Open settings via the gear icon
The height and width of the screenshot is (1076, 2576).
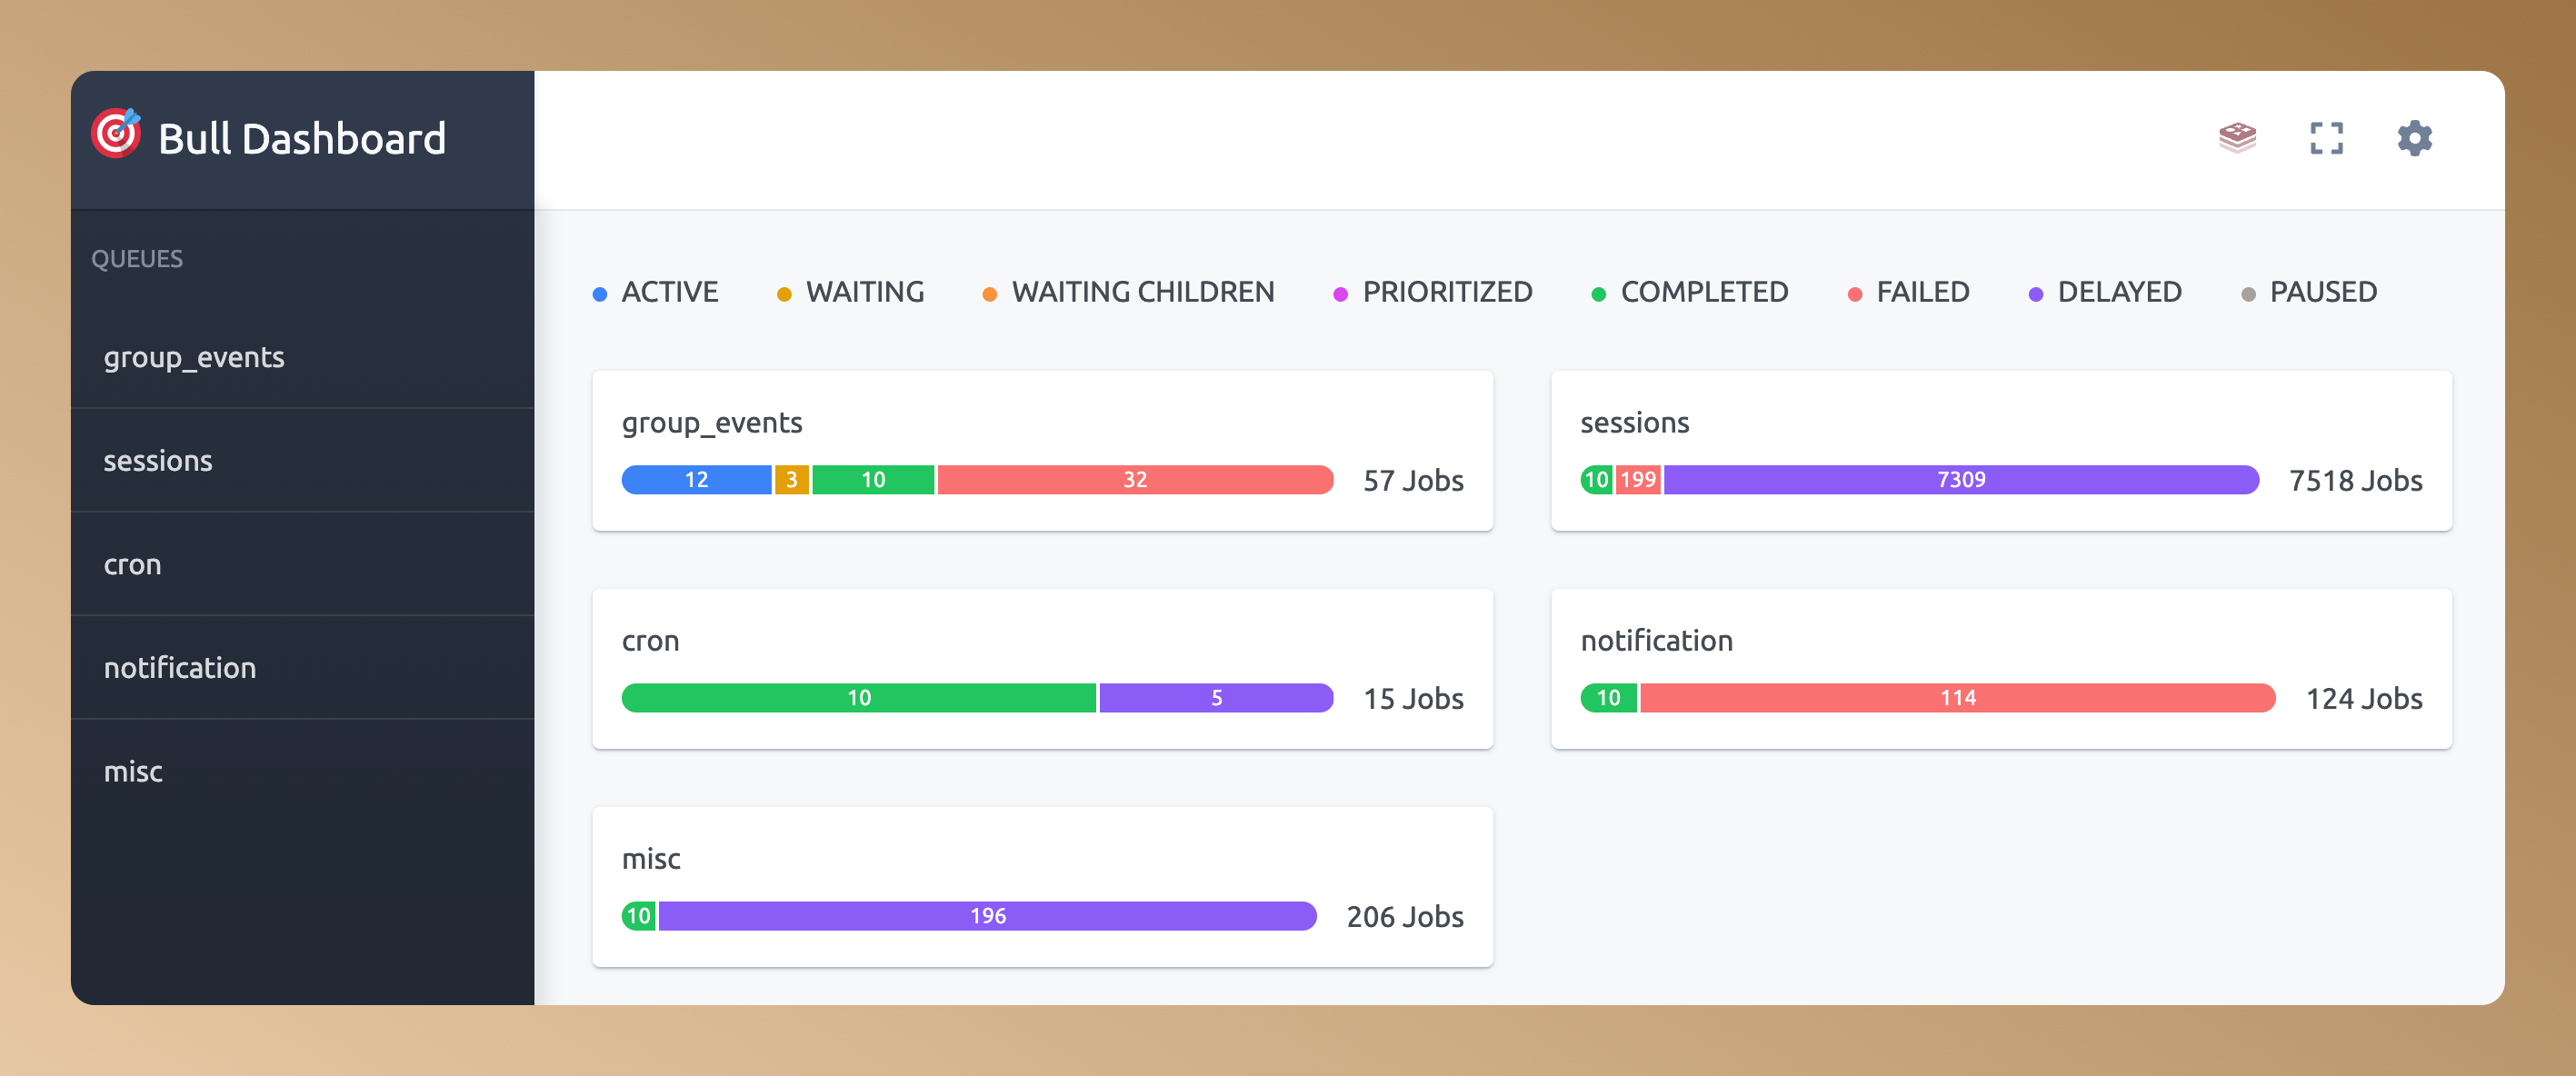tap(2414, 138)
